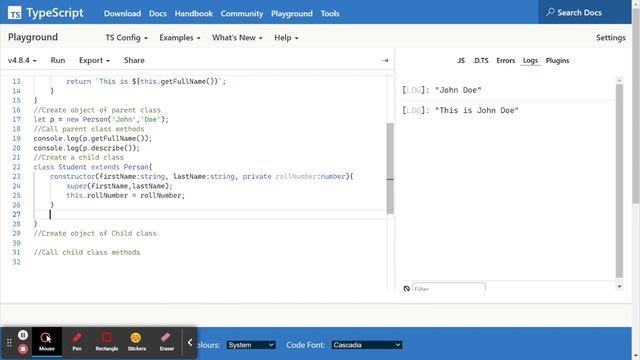This screenshot has height=360, width=640.
Task: Open the Handbook link
Action: pyautogui.click(x=193, y=13)
